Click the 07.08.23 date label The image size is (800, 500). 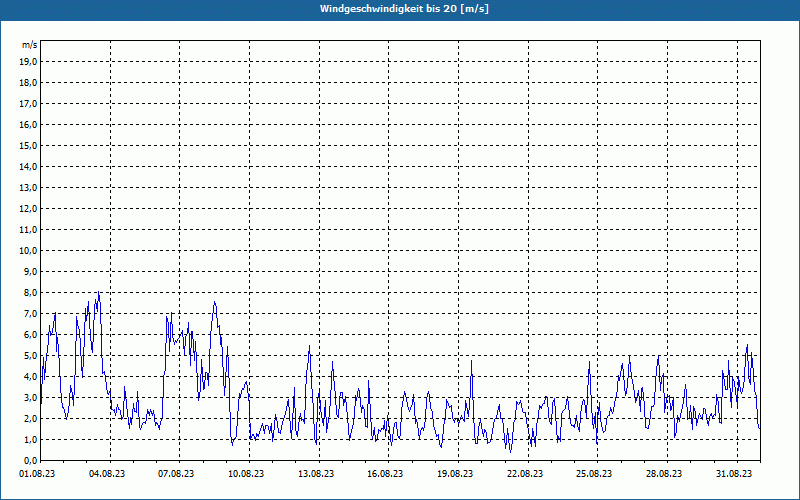(x=177, y=473)
